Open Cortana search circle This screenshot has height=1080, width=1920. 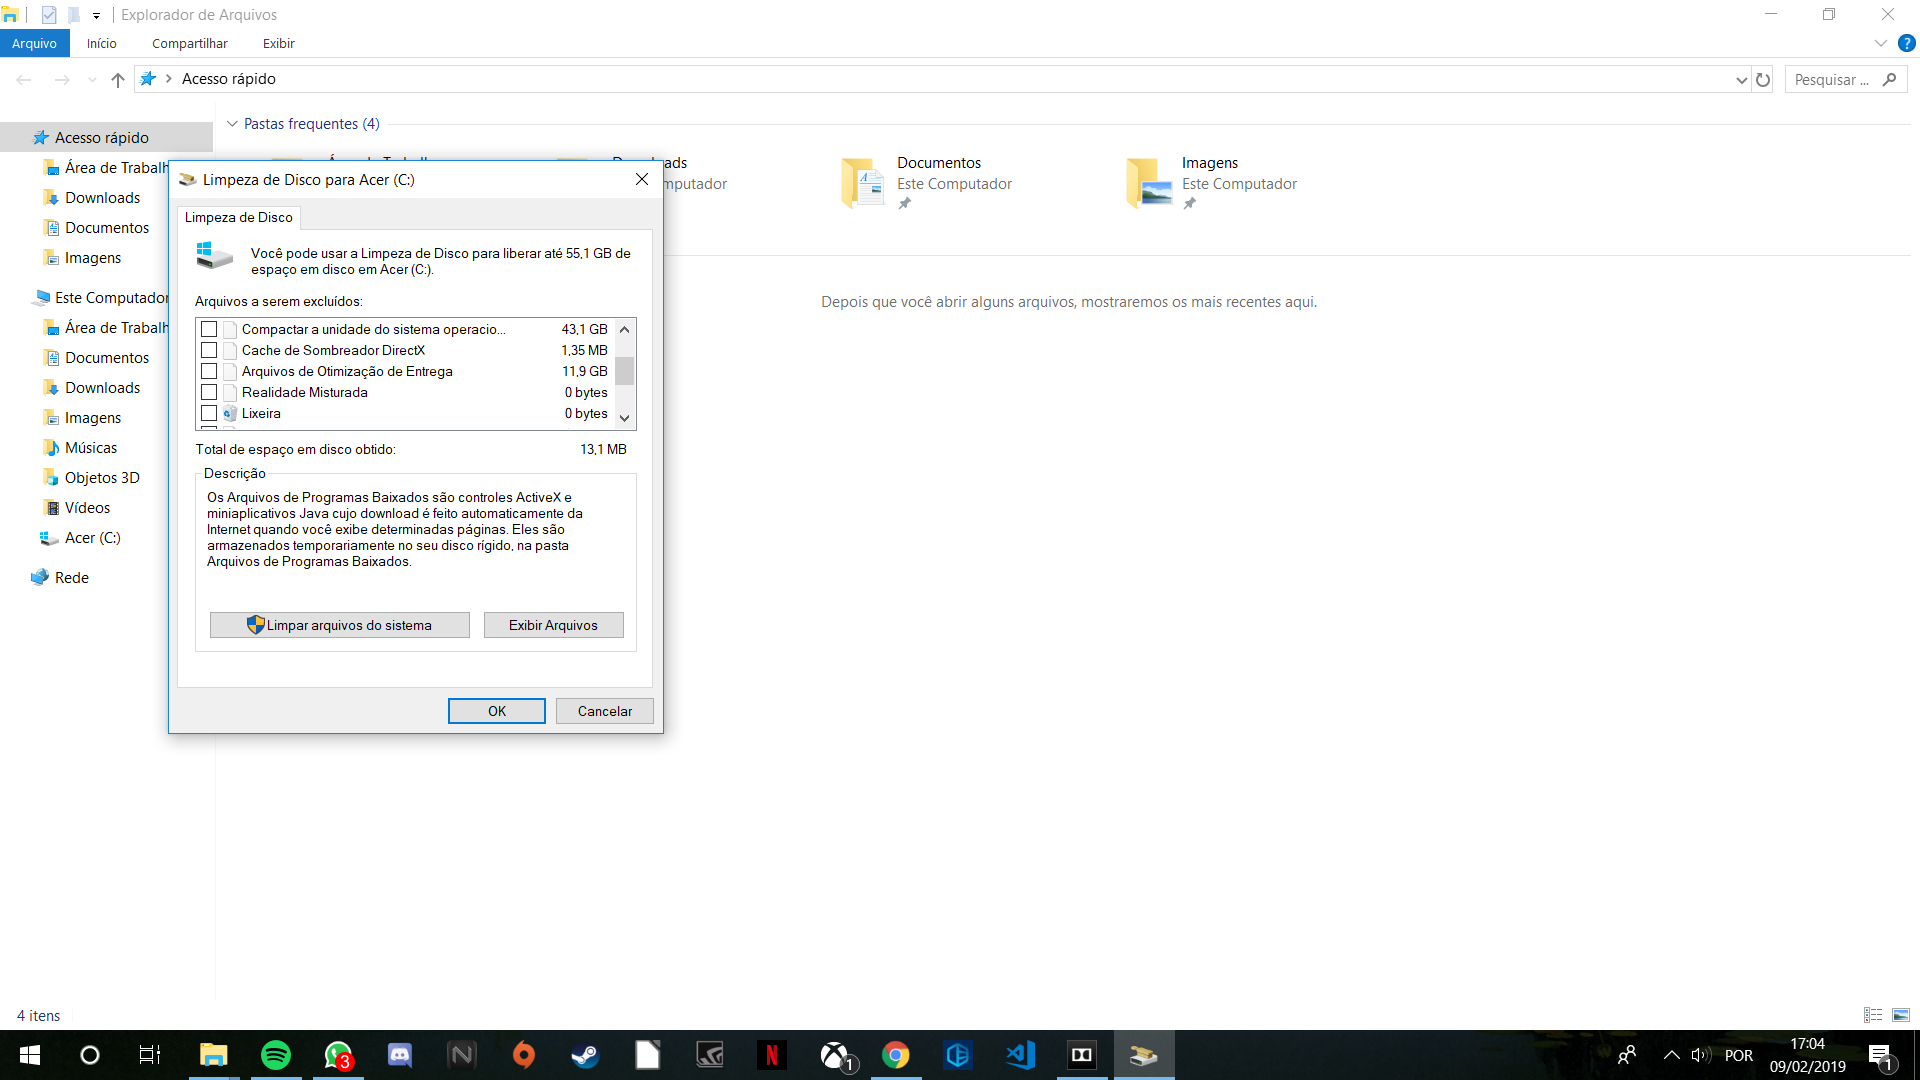click(x=89, y=1055)
